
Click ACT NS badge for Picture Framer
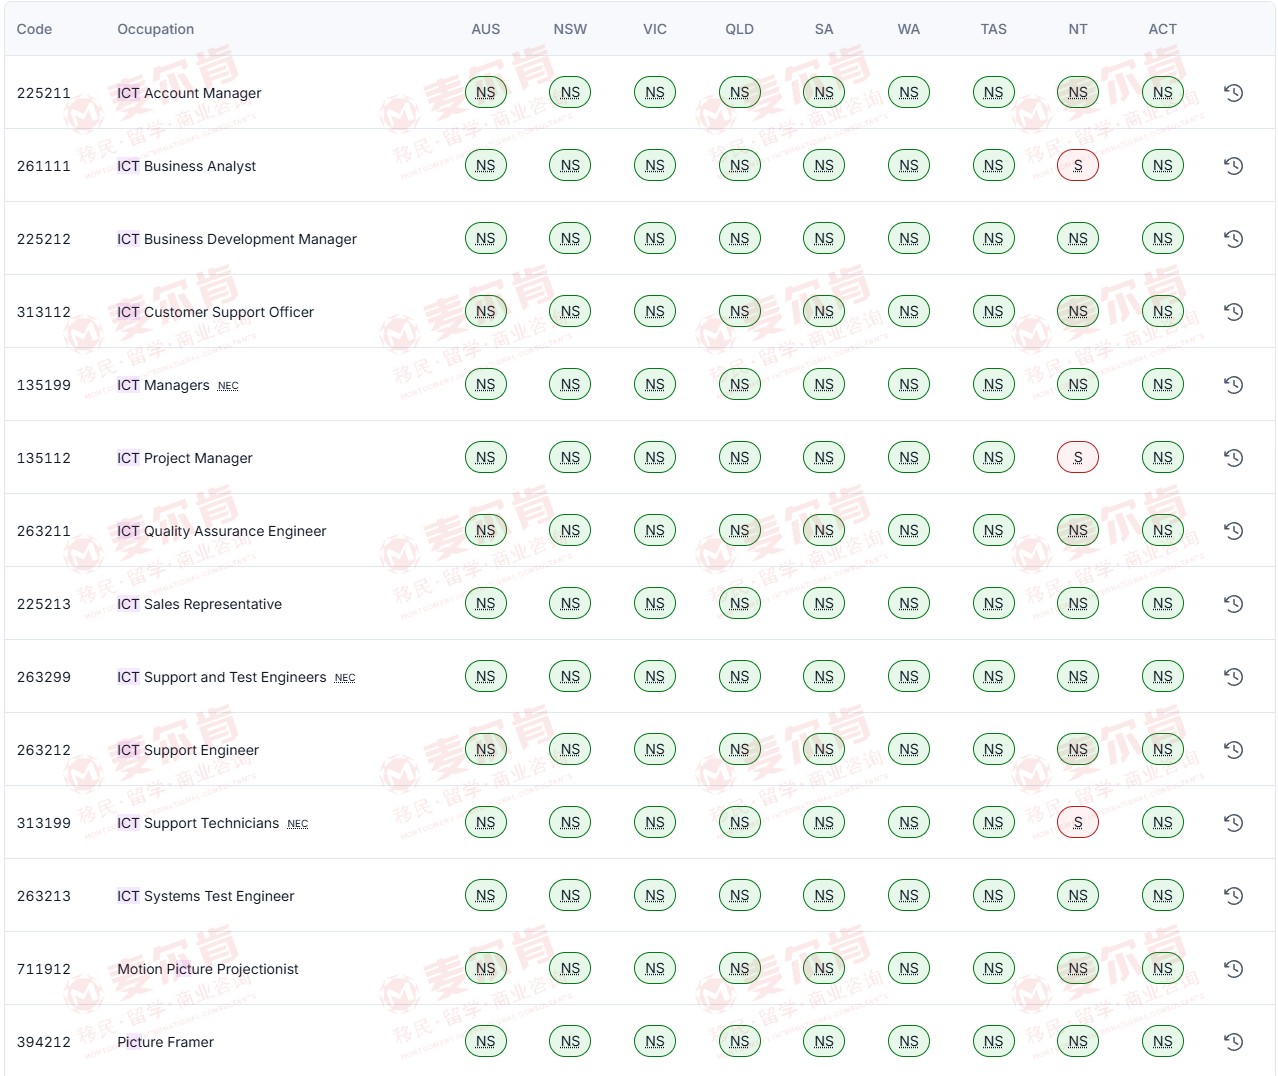pyautogui.click(x=1162, y=1042)
